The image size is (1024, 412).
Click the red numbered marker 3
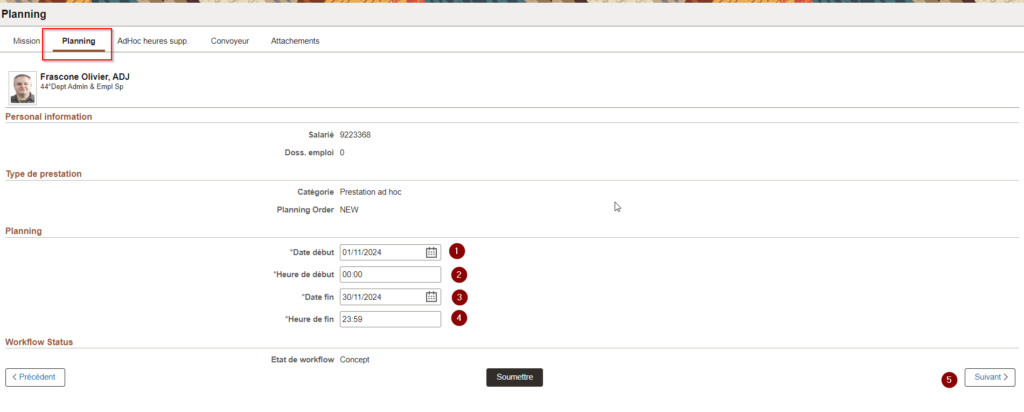[x=458, y=297]
